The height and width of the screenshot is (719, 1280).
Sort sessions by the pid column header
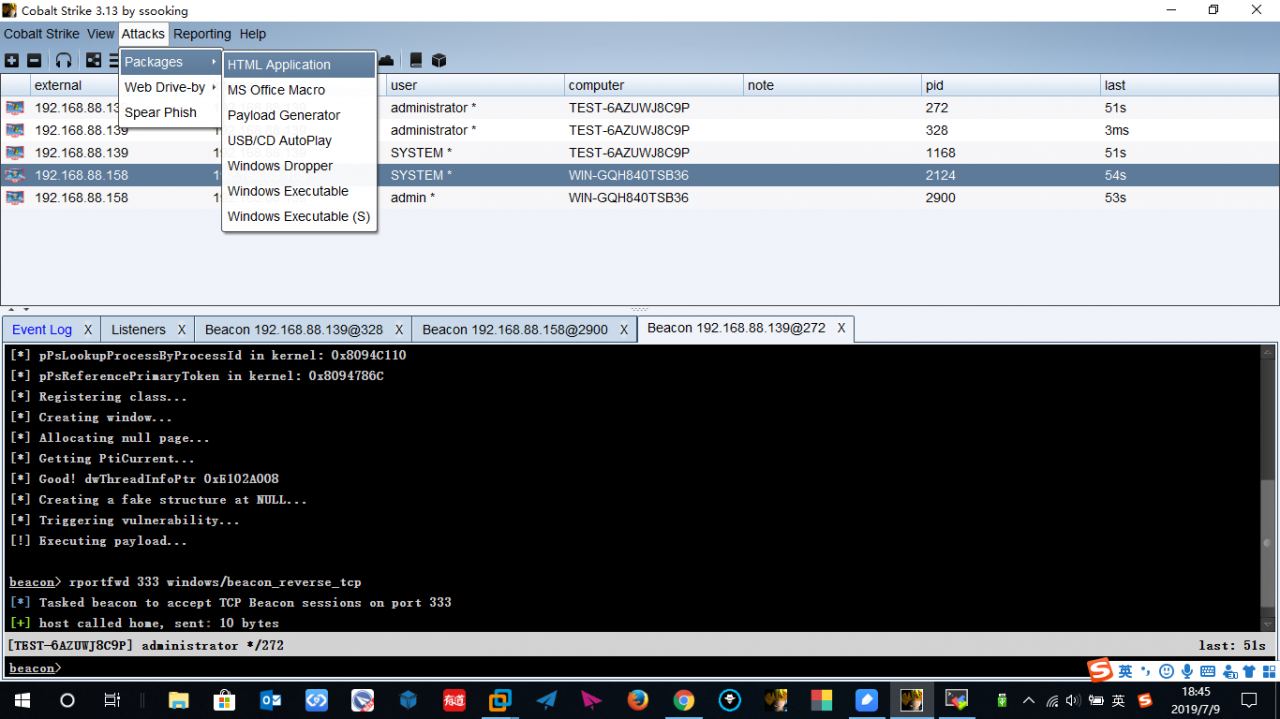pos(1010,85)
